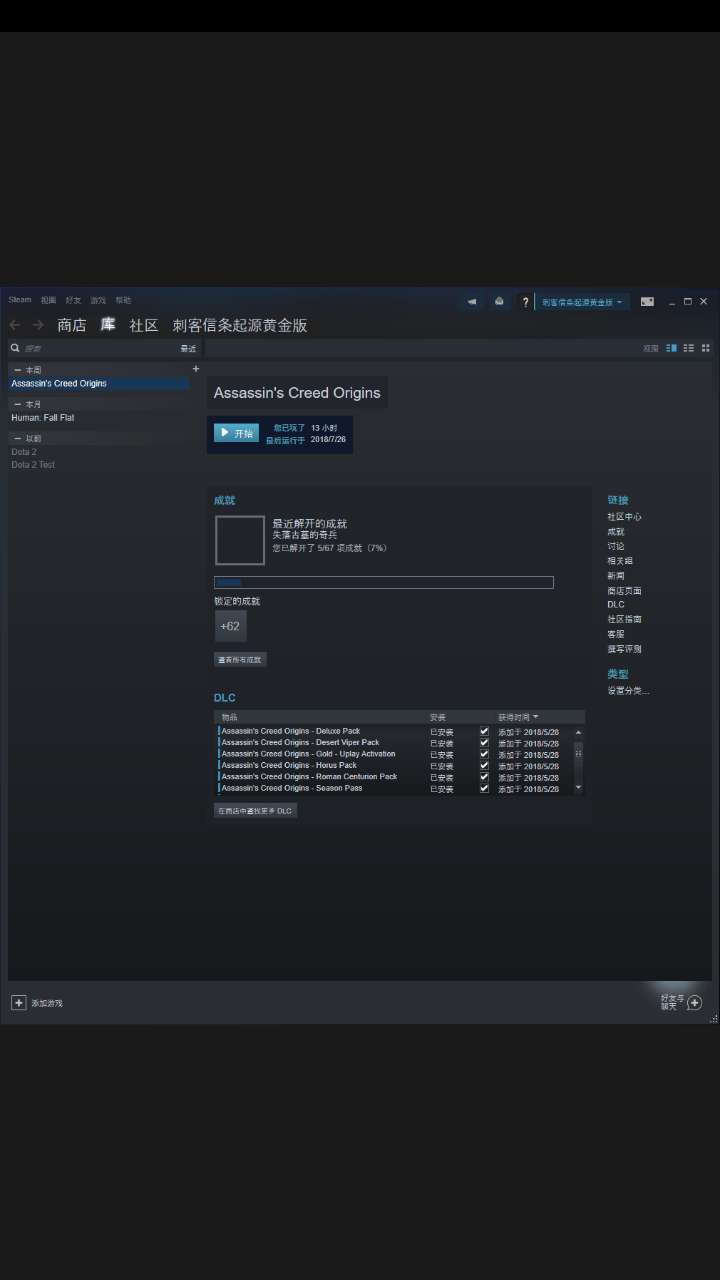Click the broadcast/announcement icon in title bar

(472, 302)
